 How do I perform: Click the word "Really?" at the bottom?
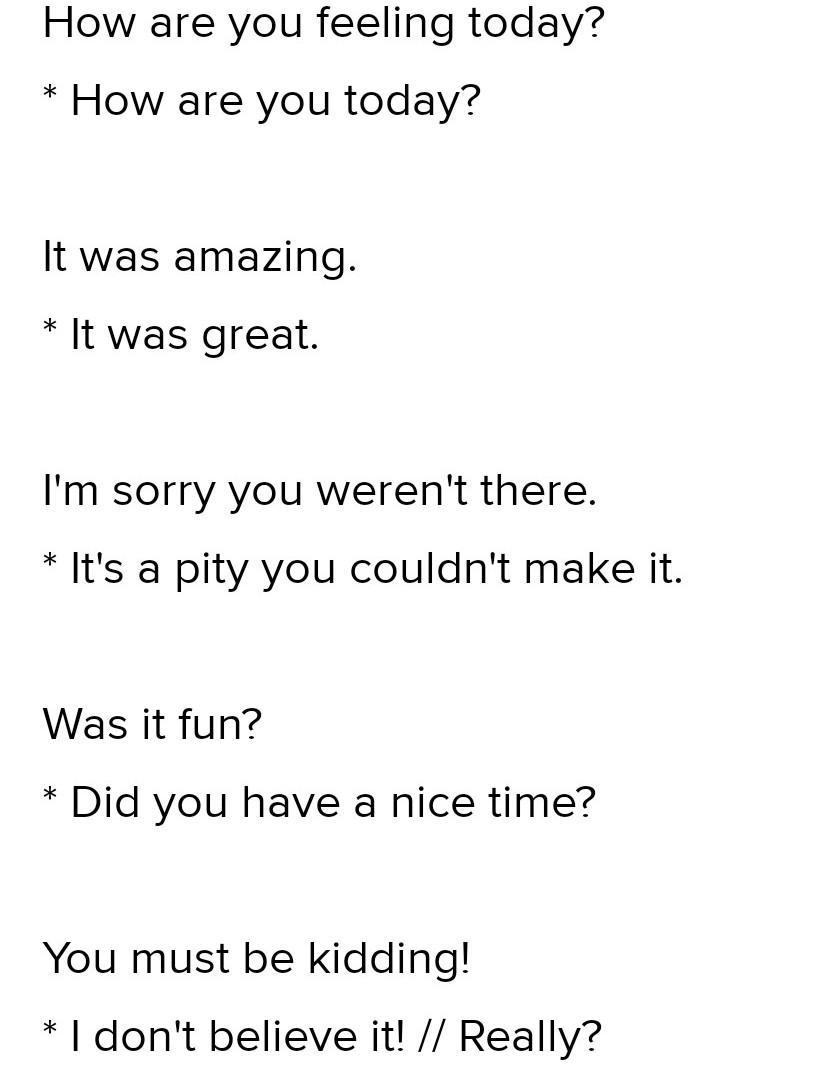click(x=530, y=1036)
